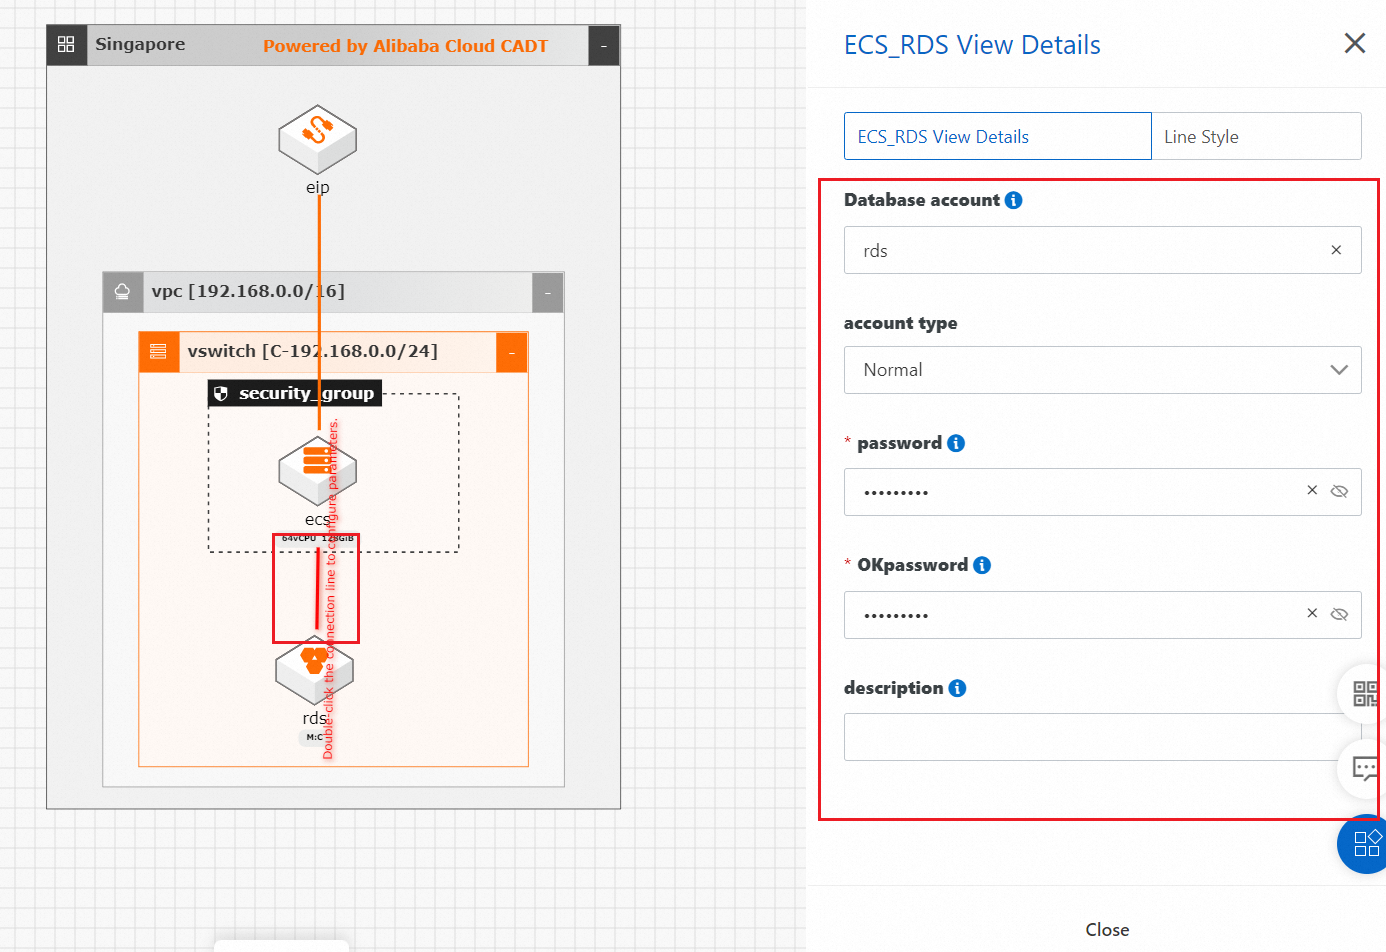Open description info tooltip icon
The width and height of the screenshot is (1386, 952).
click(x=957, y=688)
